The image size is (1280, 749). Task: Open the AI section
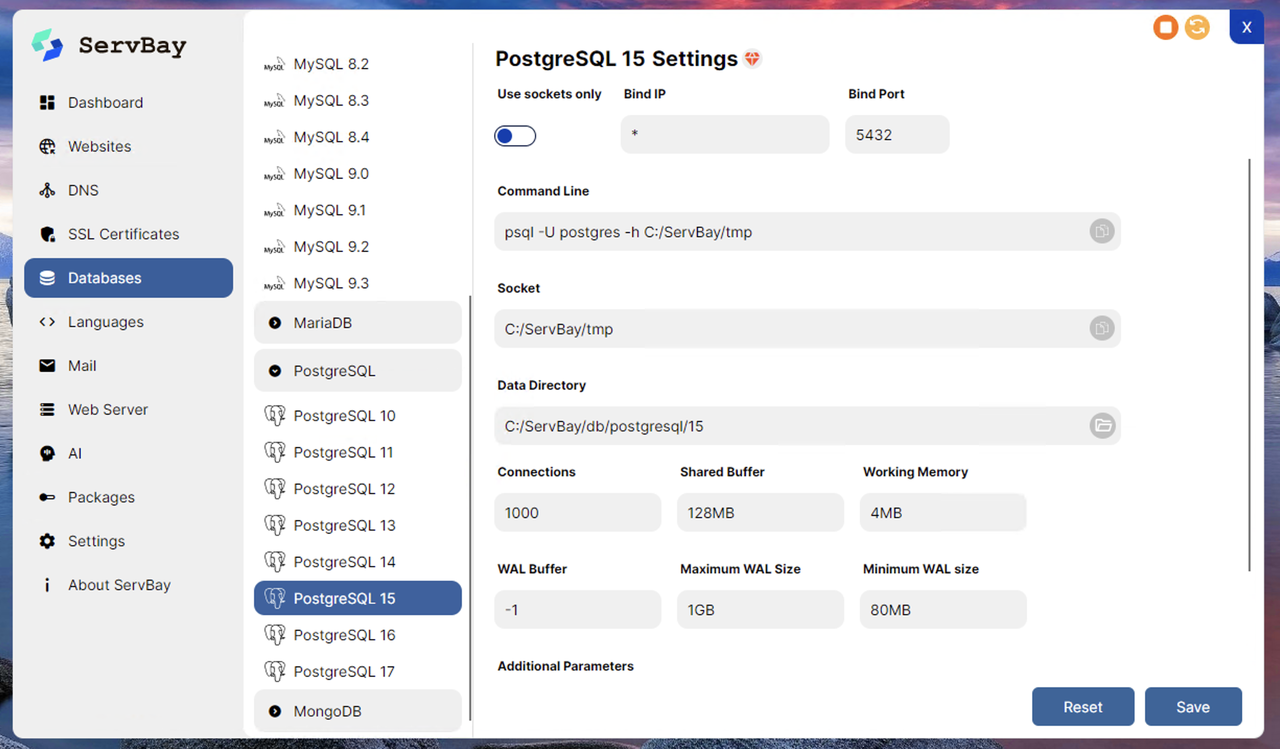pos(128,453)
